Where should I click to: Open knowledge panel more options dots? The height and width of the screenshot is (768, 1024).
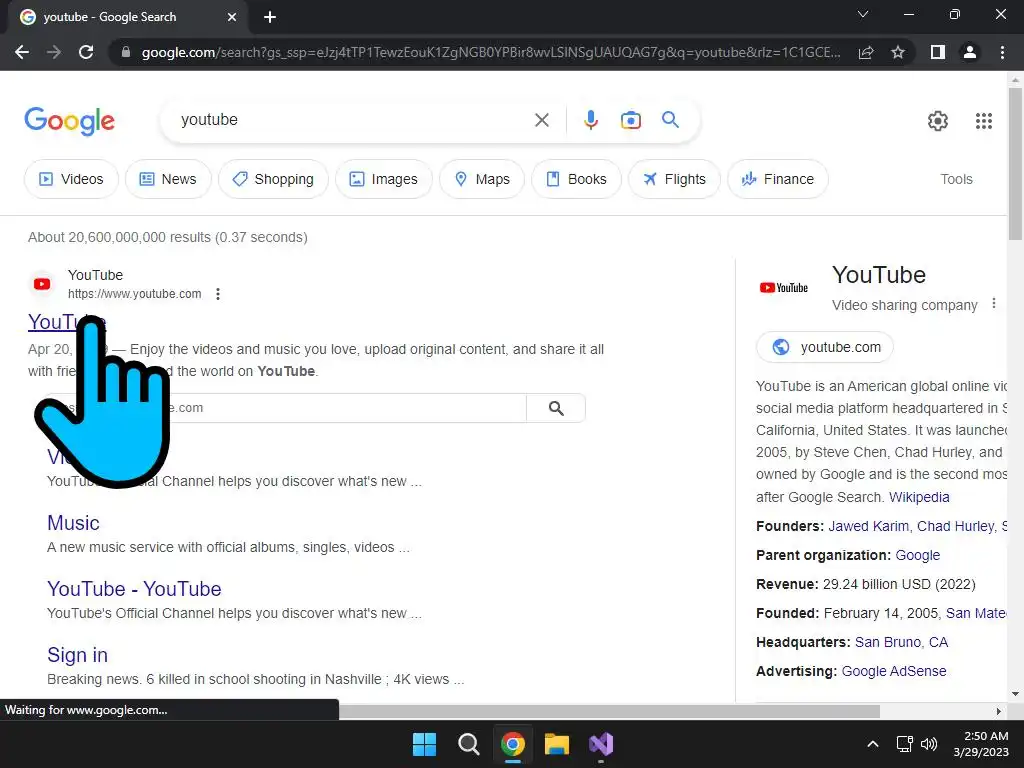point(993,304)
